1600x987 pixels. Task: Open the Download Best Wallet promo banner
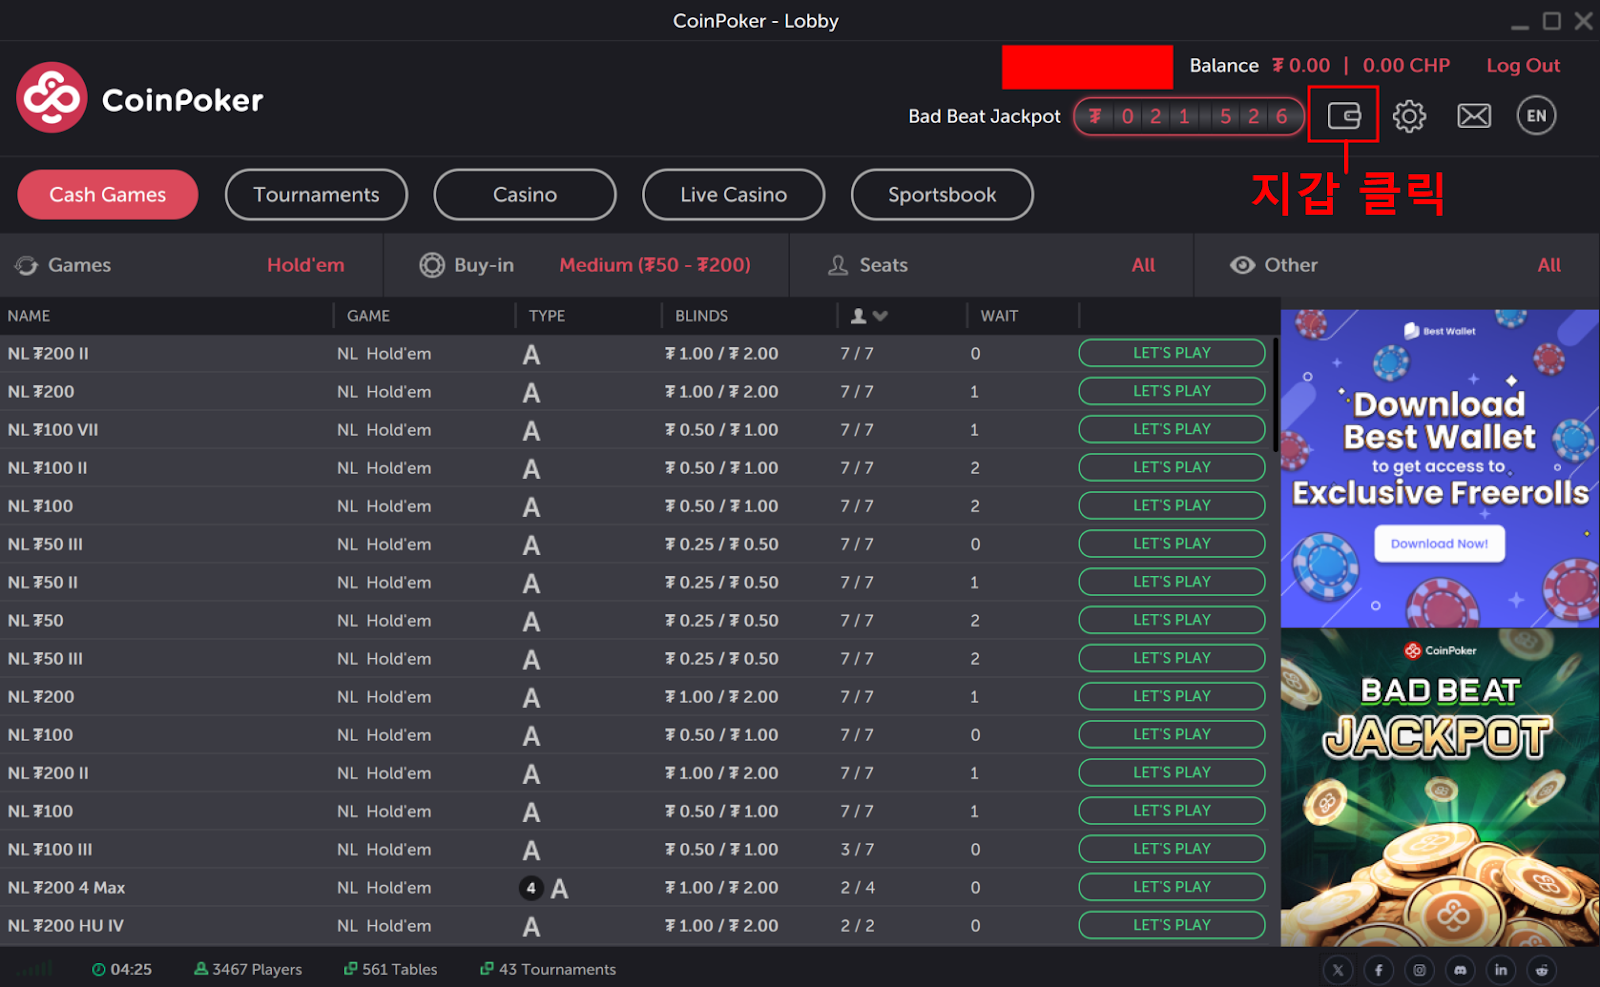[x=1440, y=468]
